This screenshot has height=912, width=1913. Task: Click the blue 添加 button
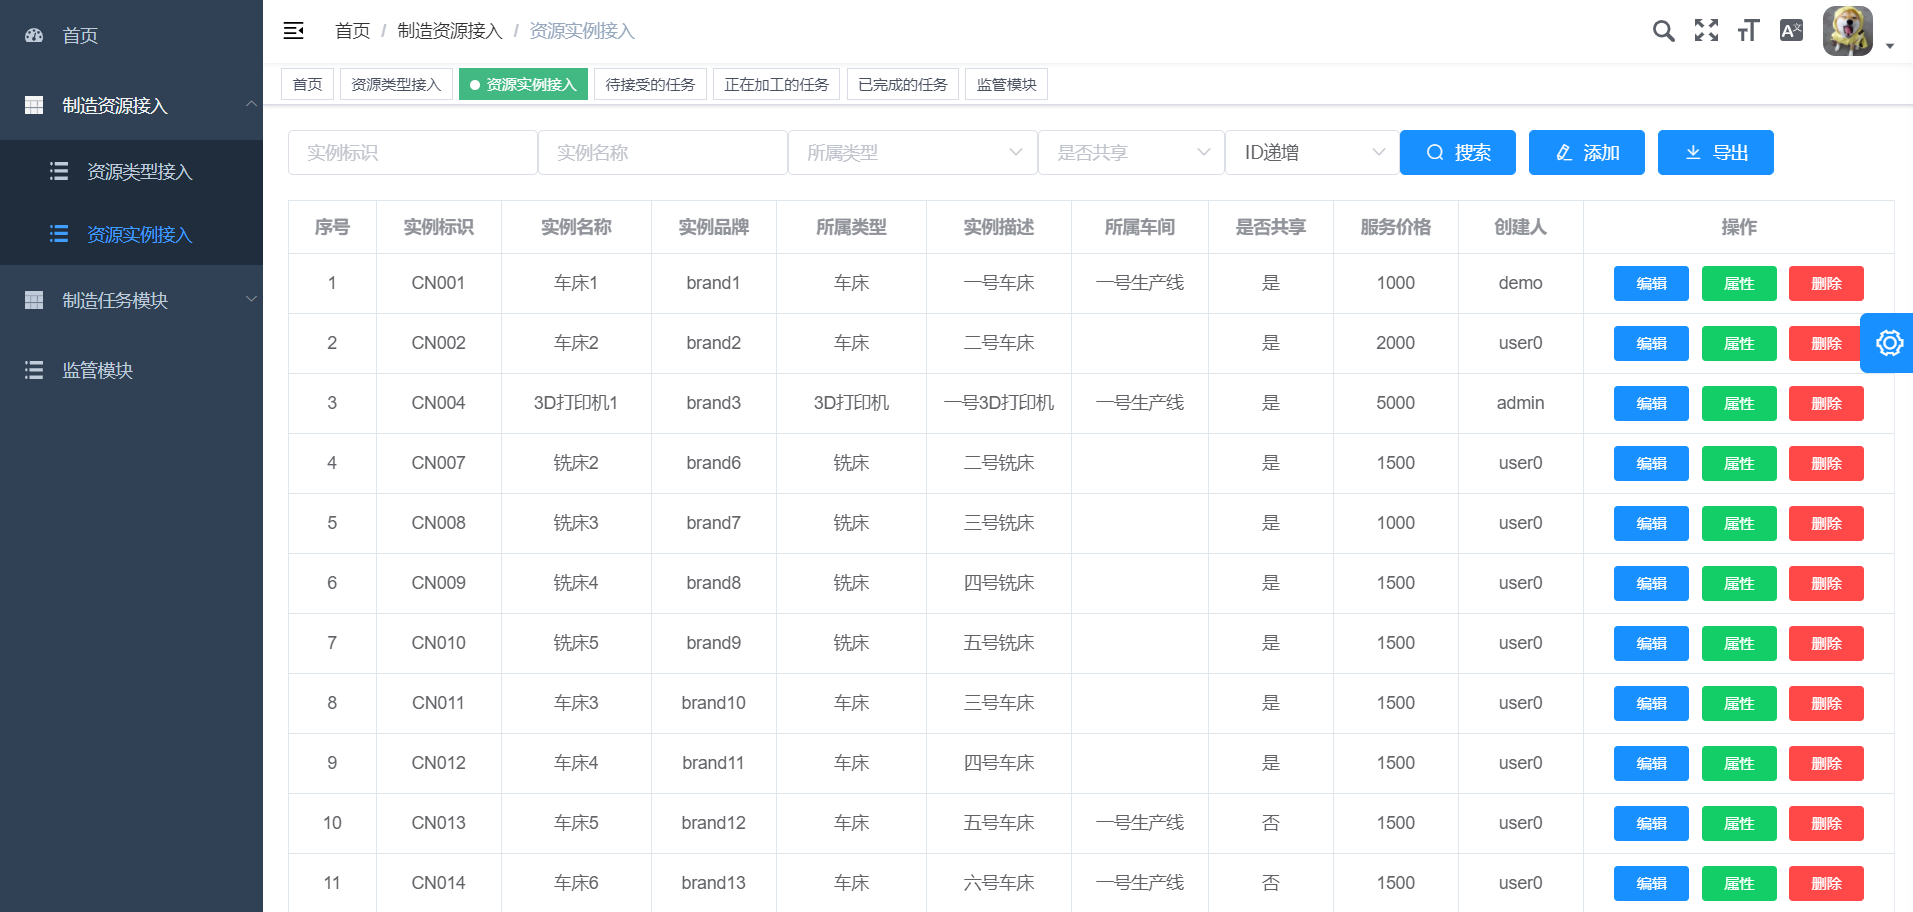pyautogui.click(x=1586, y=153)
